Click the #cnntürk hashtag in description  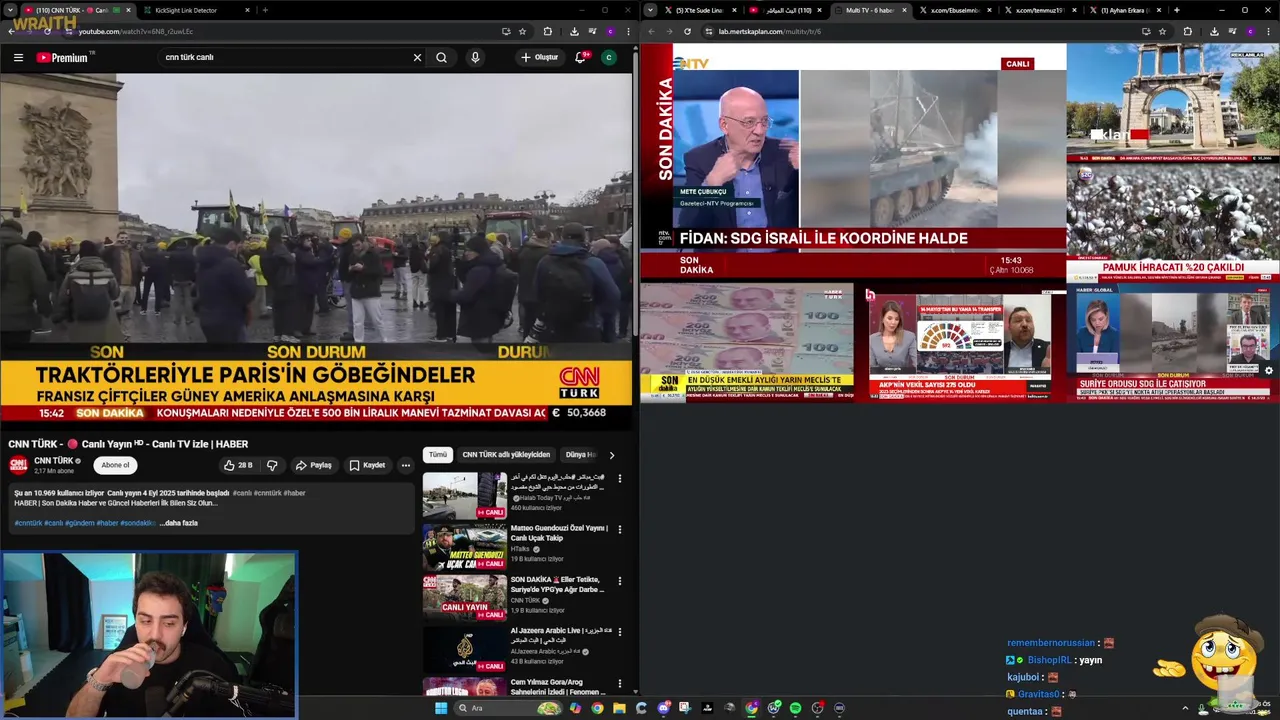tap(28, 523)
